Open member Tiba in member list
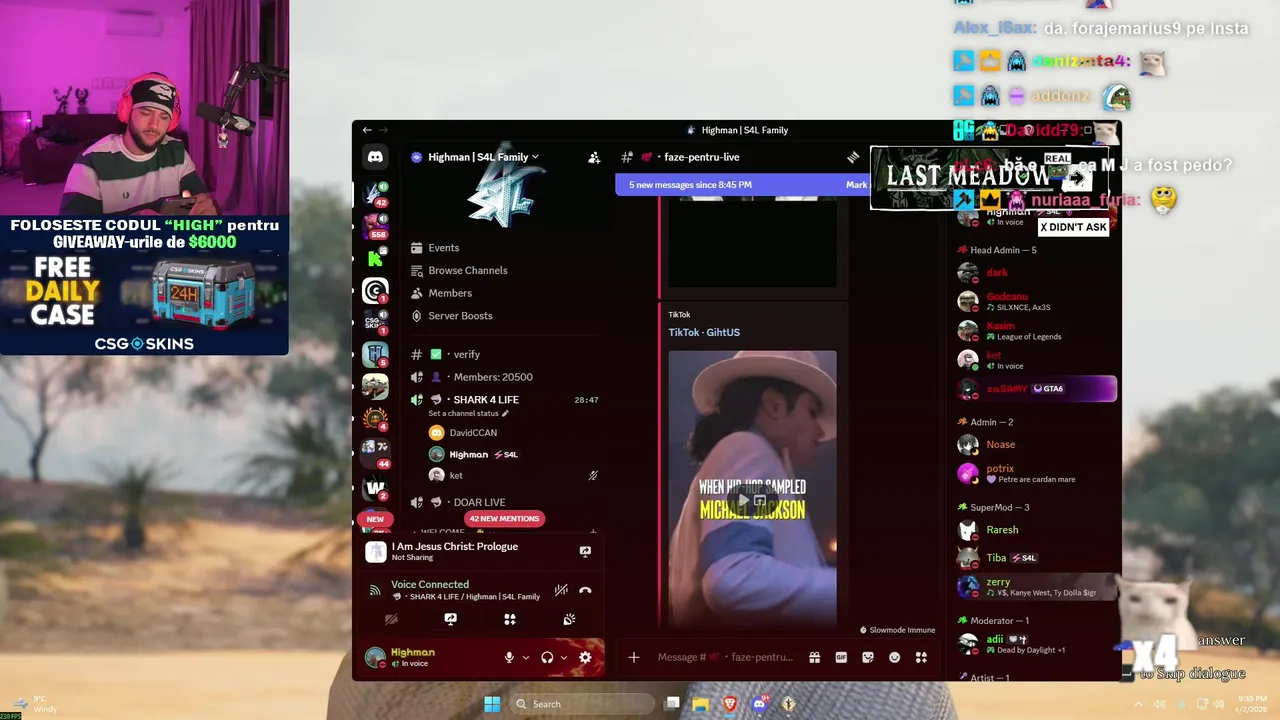Viewport: 1280px width, 720px height. [x=1035, y=558]
